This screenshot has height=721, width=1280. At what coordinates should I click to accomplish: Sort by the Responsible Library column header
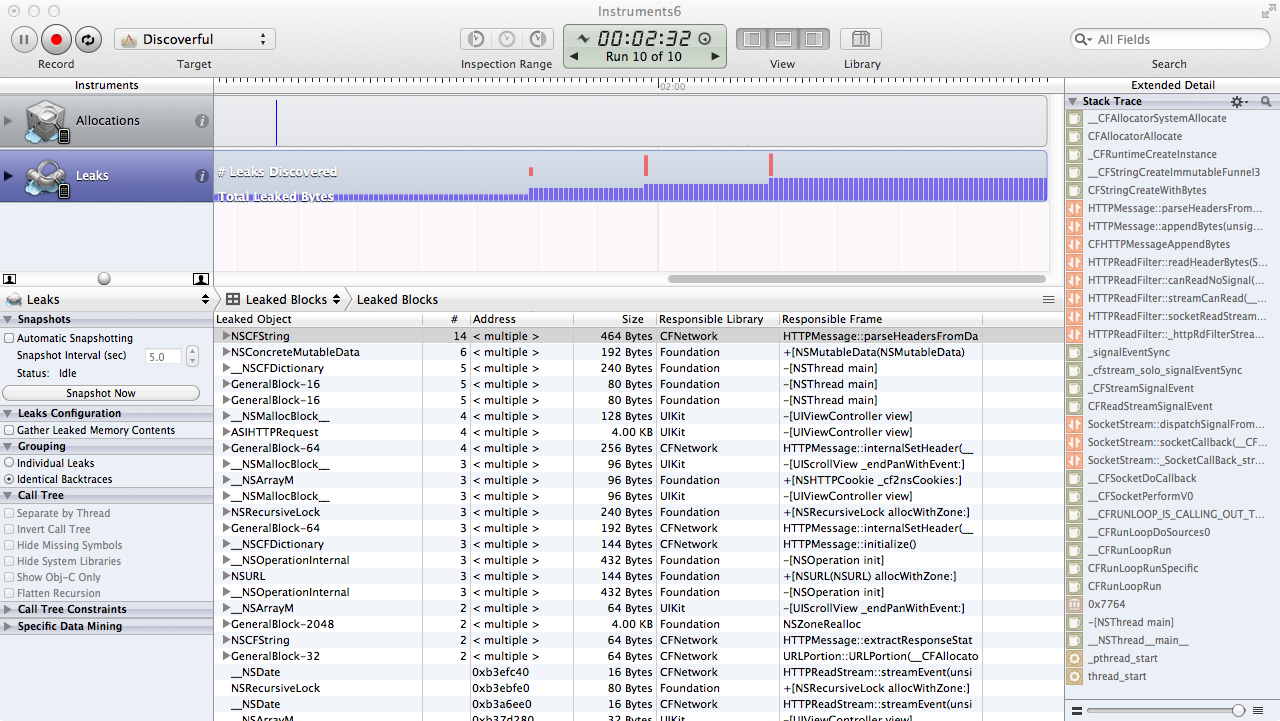coord(717,319)
